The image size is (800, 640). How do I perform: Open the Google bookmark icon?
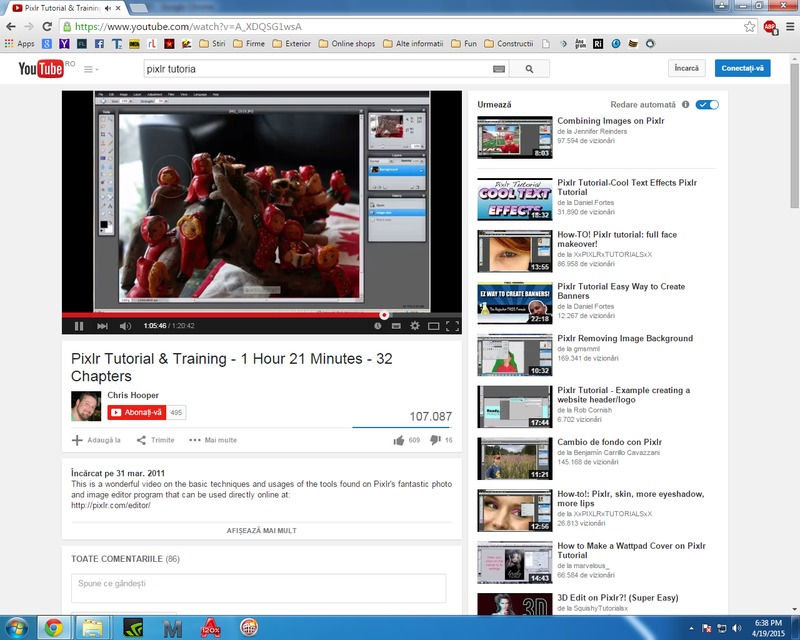click(47, 44)
